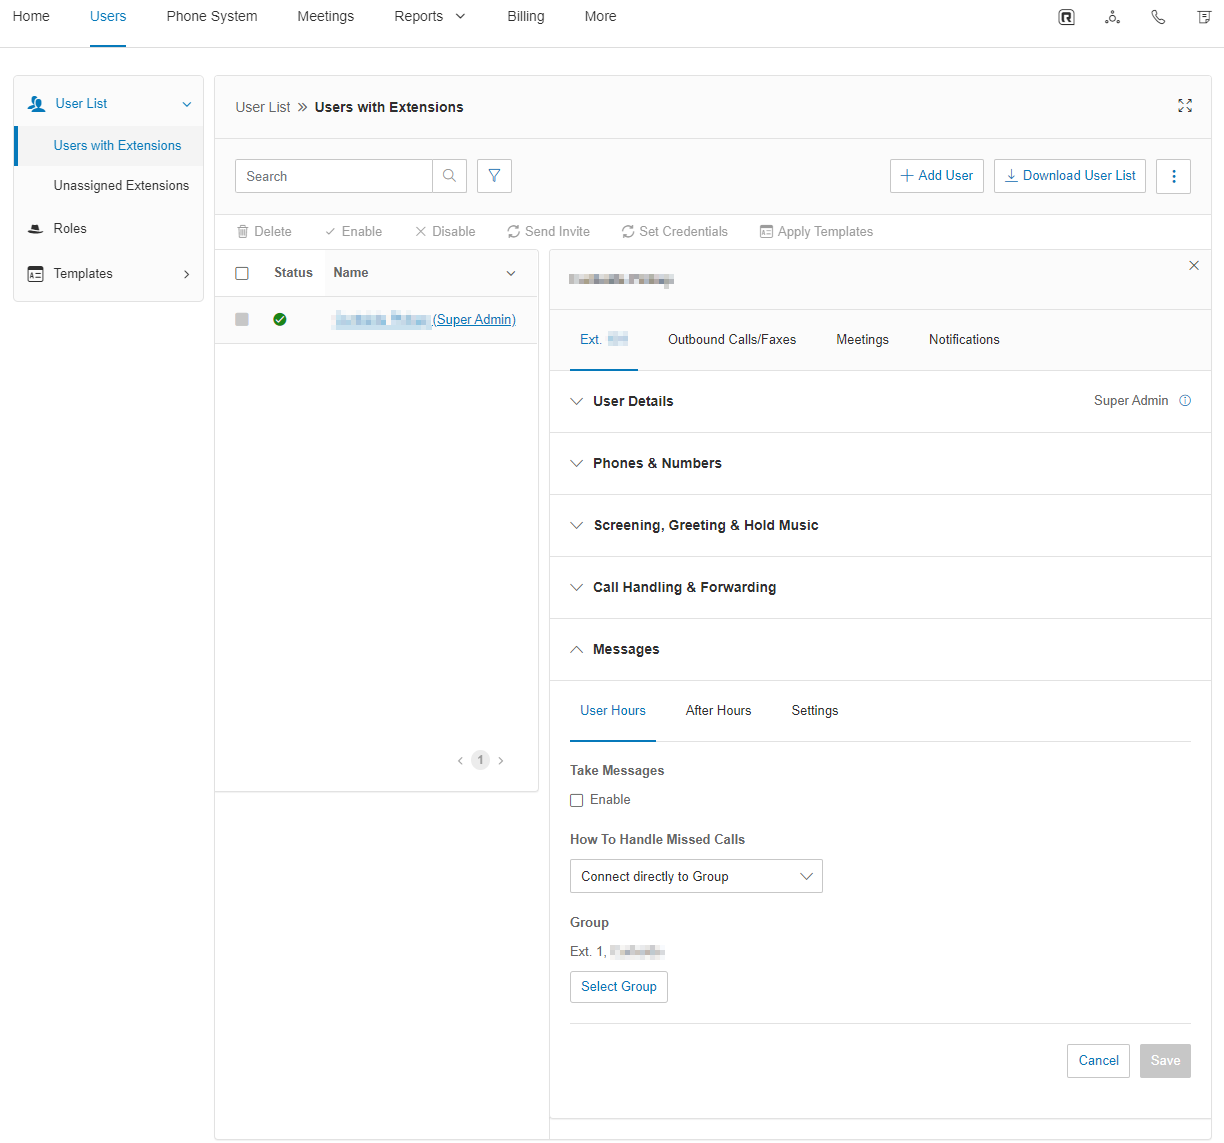The image size is (1224, 1143).
Task: Go to the Home menu
Action: (x=31, y=16)
